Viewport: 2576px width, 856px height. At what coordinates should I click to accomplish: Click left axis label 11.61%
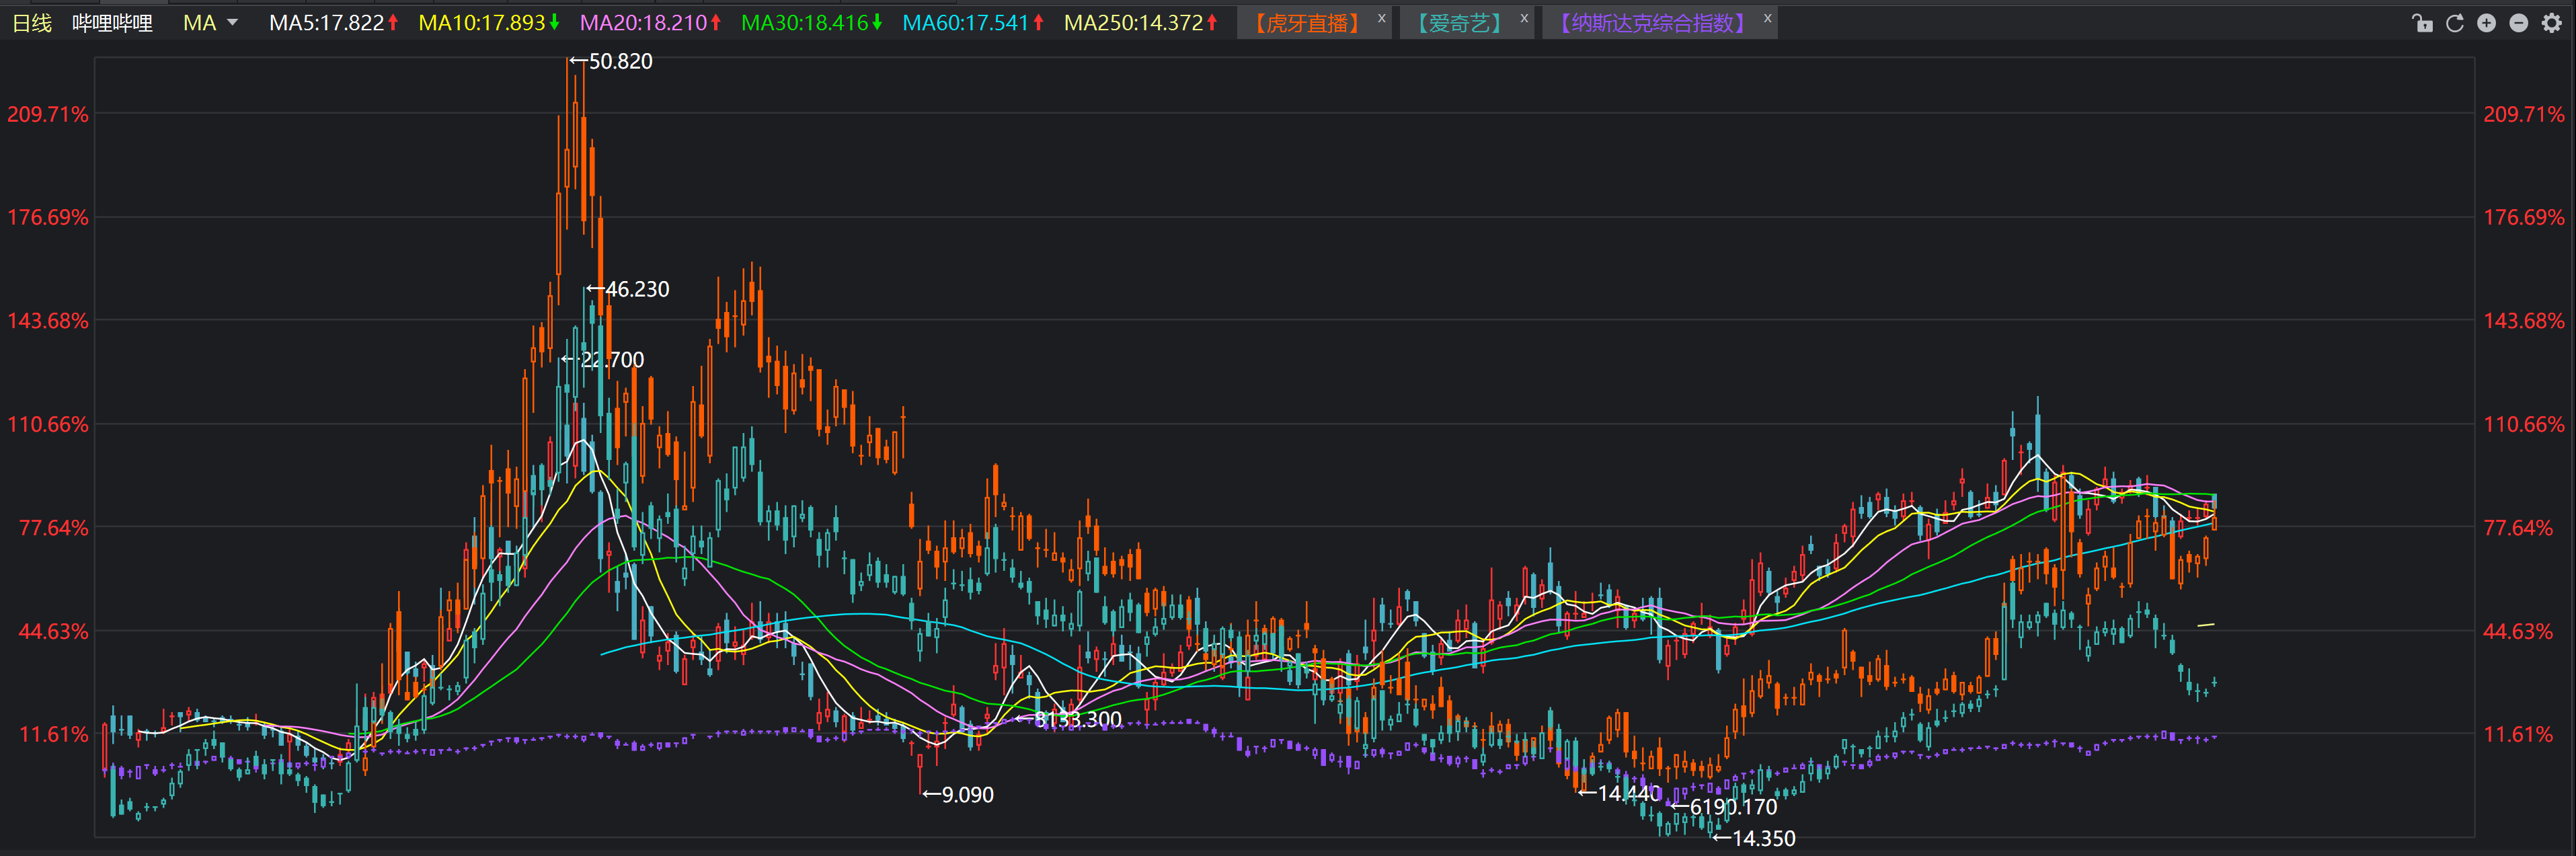pyautogui.click(x=54, y=734)
